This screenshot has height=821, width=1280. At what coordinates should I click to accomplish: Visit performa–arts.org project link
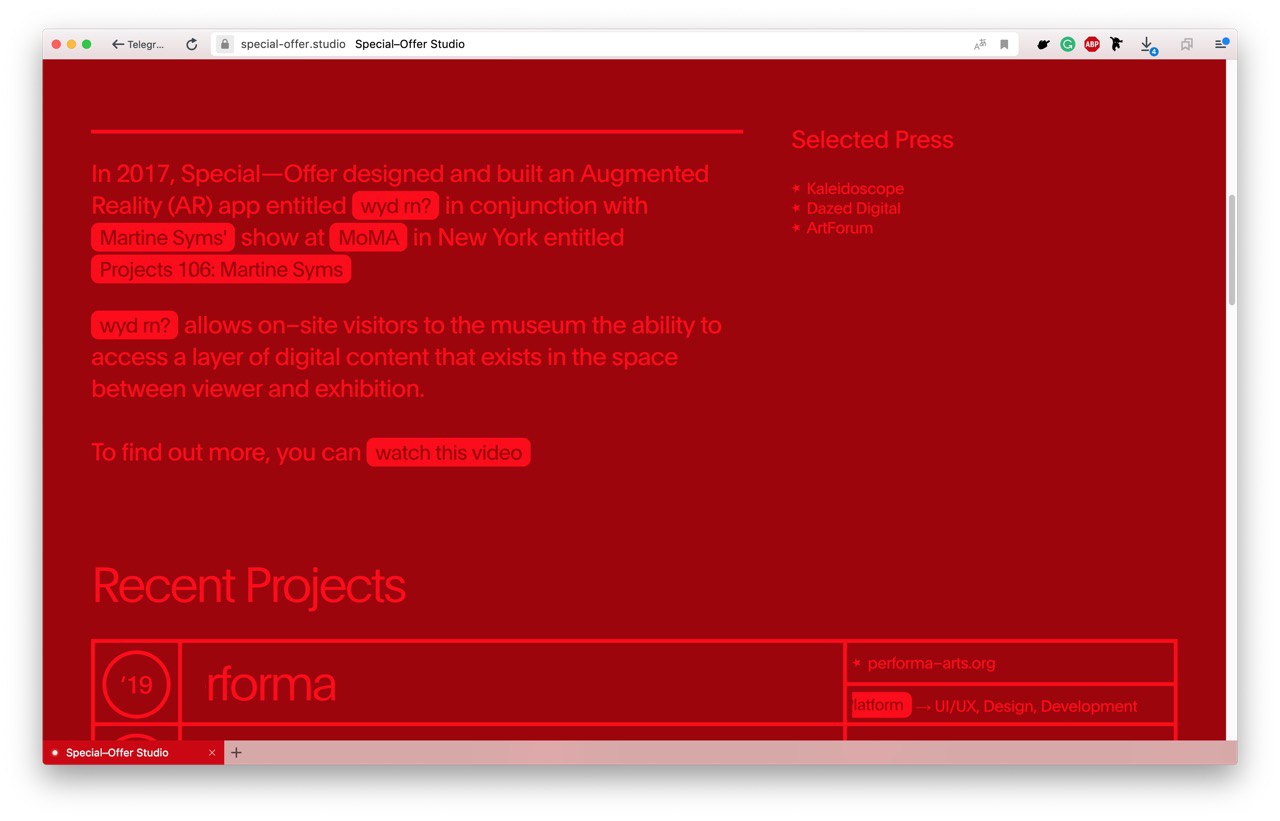931,664
